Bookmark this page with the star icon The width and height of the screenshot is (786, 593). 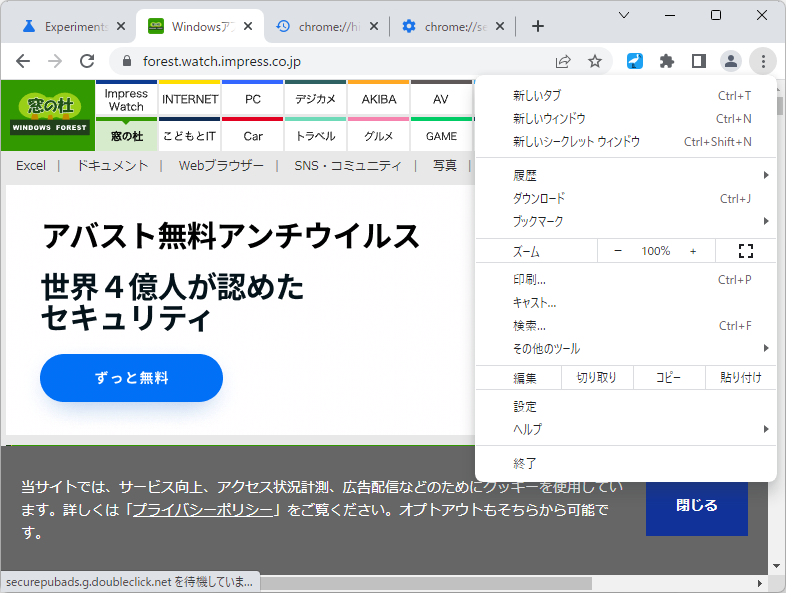coord(595,61)
